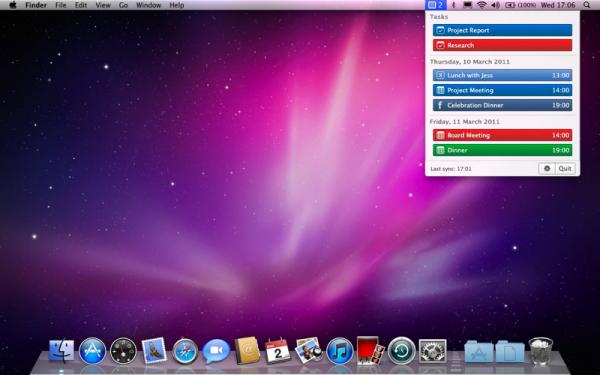Open the calendar menu bar icon showing 2
The height and width of the screenshot is (375, 600).
(x=435, y=5)
